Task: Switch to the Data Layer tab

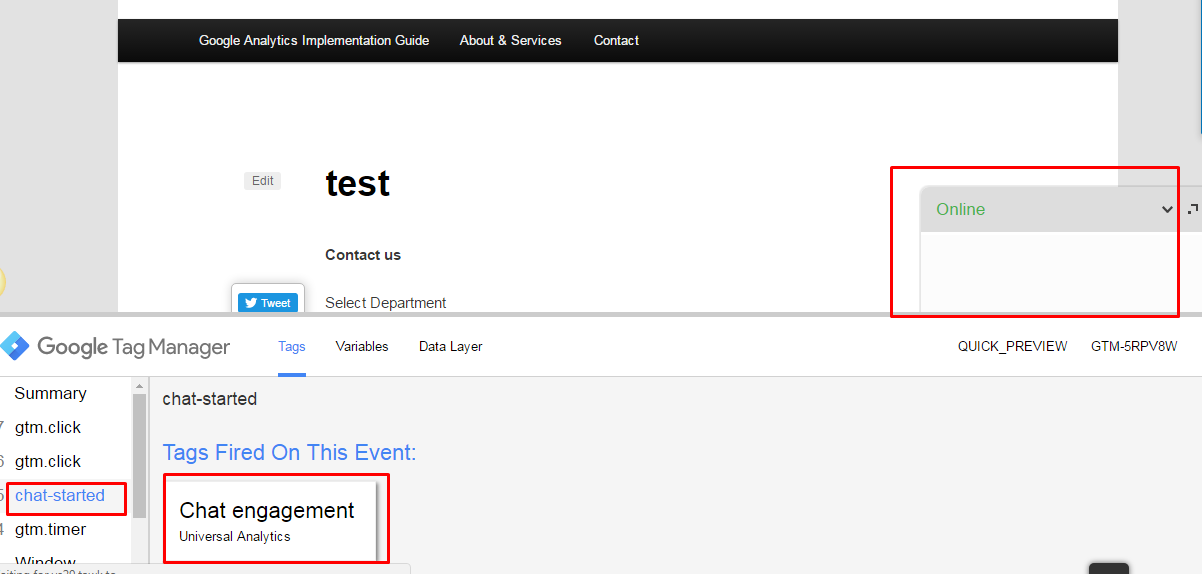Action: click(x=450, y=346)
